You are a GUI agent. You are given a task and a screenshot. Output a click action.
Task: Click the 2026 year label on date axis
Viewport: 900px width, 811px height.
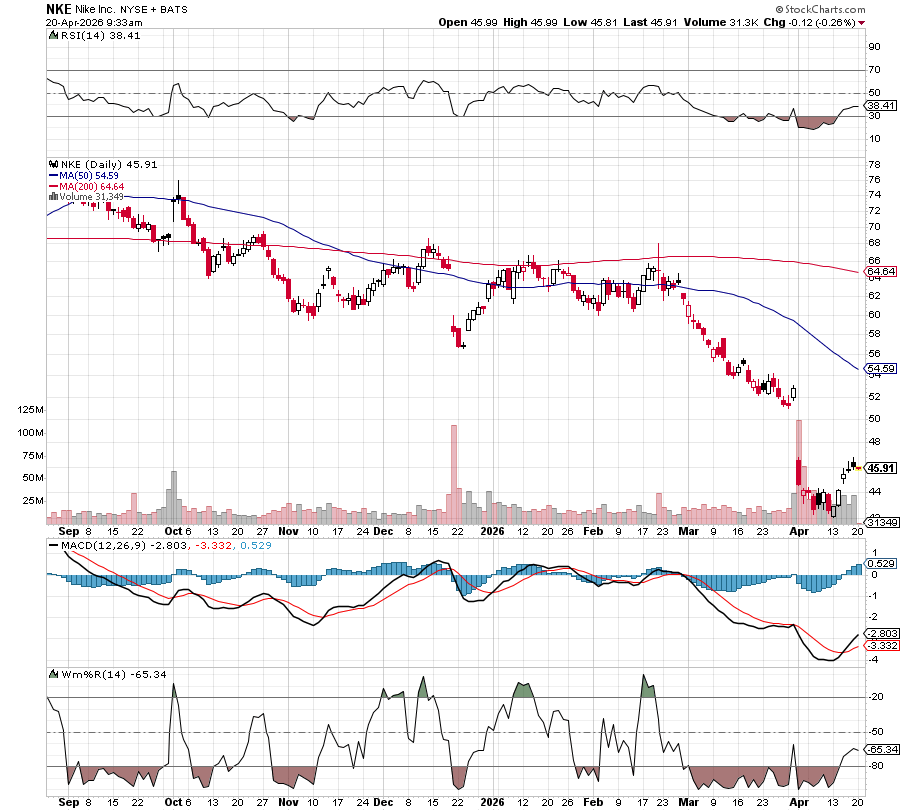pos(490,532)
